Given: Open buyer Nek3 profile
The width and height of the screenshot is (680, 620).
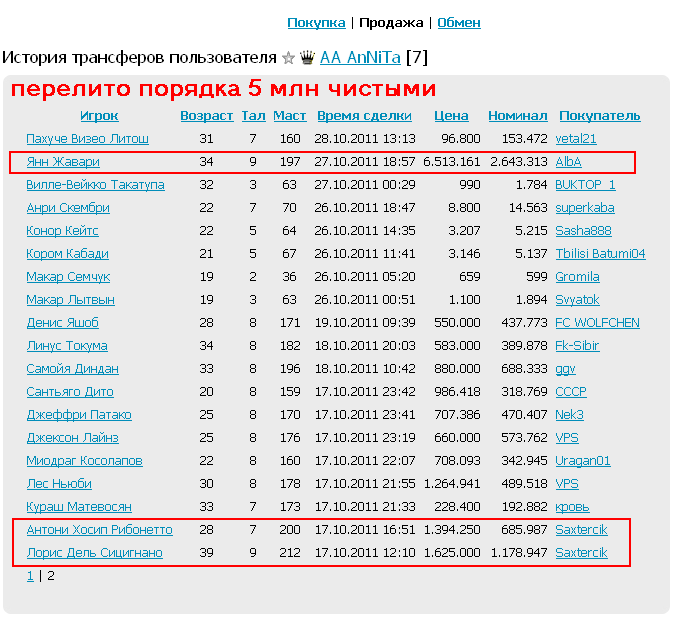Looking at the screenshot, I should [569, 414].
